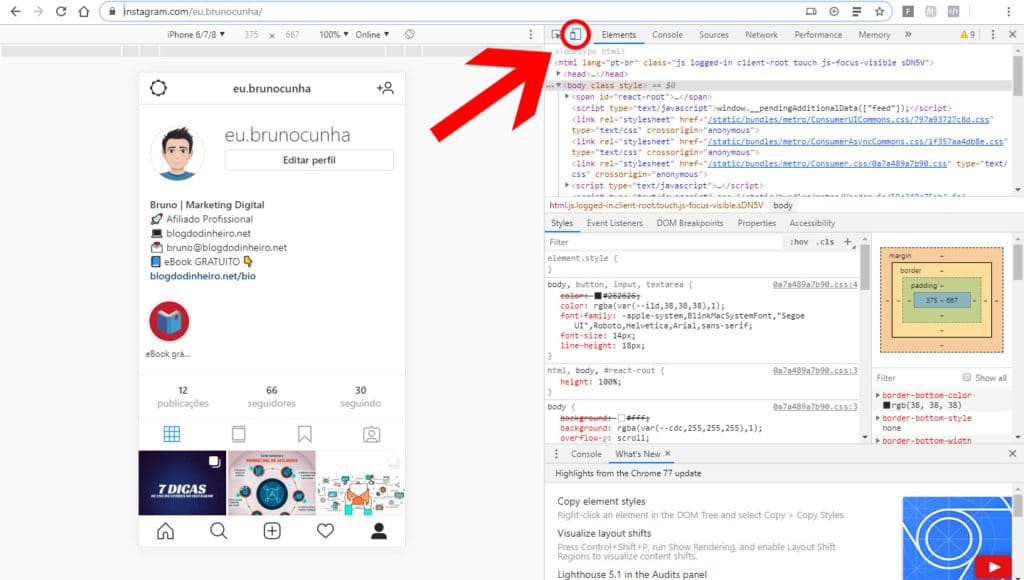The image size is (1024, 580).
Task: Click the browser back arrow
Action: coord(16,12)
